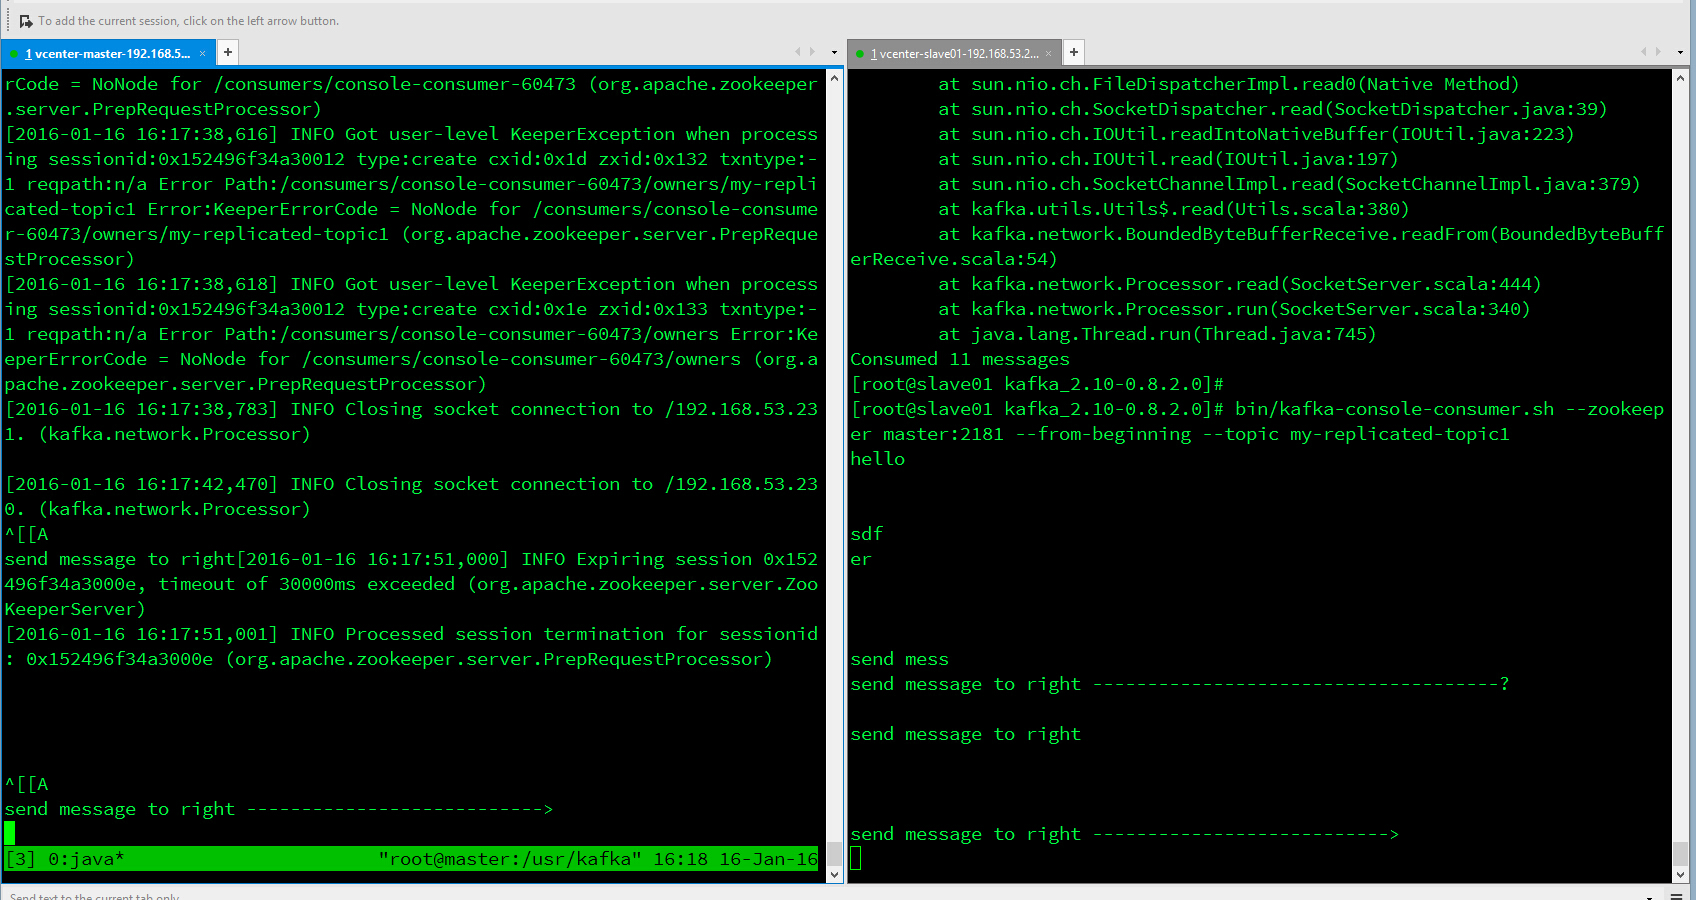The width and height of the screenshot is (1696, 900).
Task: Click the green status dot on vcenter-slave01 tab
Action: tap(860, 54)
